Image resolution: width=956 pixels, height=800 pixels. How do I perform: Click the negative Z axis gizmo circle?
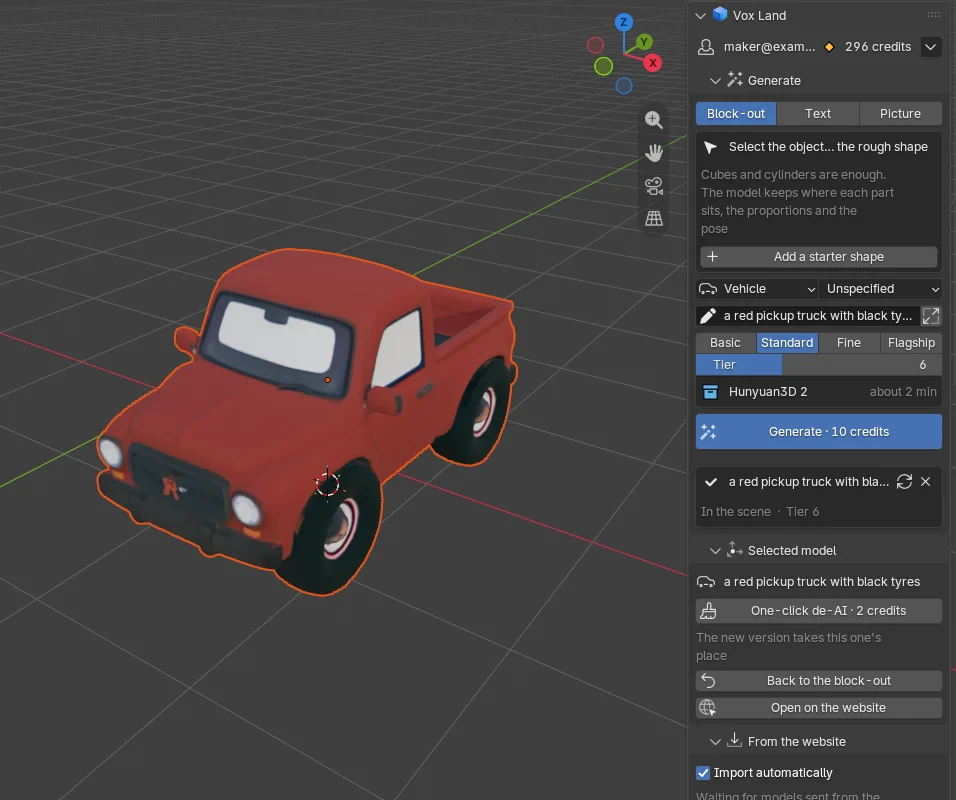pyautogui.click(x=623, y=86)
